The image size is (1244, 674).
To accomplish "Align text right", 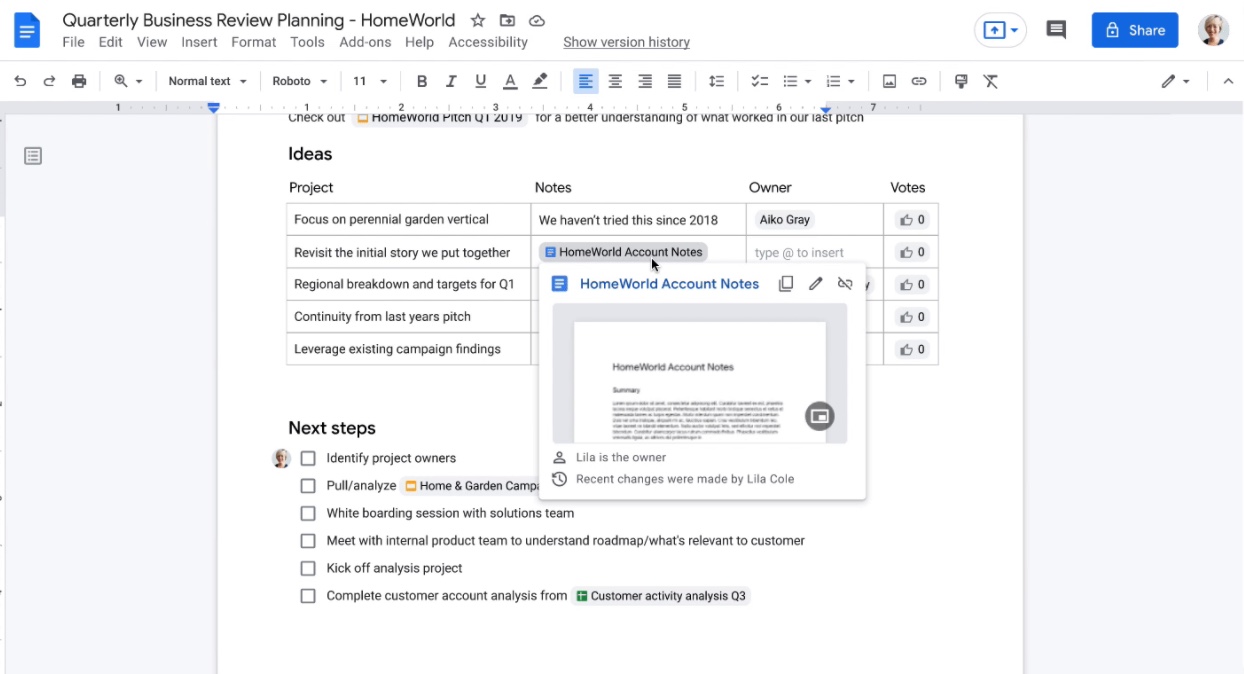I will tap(645, 81).
